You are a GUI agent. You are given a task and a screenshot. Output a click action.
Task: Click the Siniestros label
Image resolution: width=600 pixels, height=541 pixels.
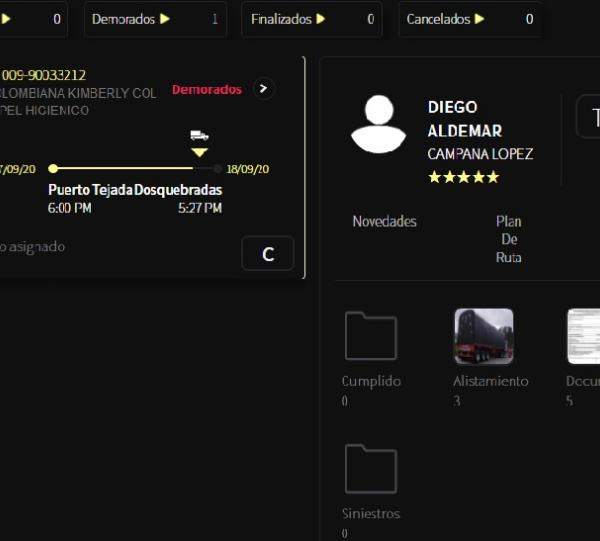coord(371,513)
